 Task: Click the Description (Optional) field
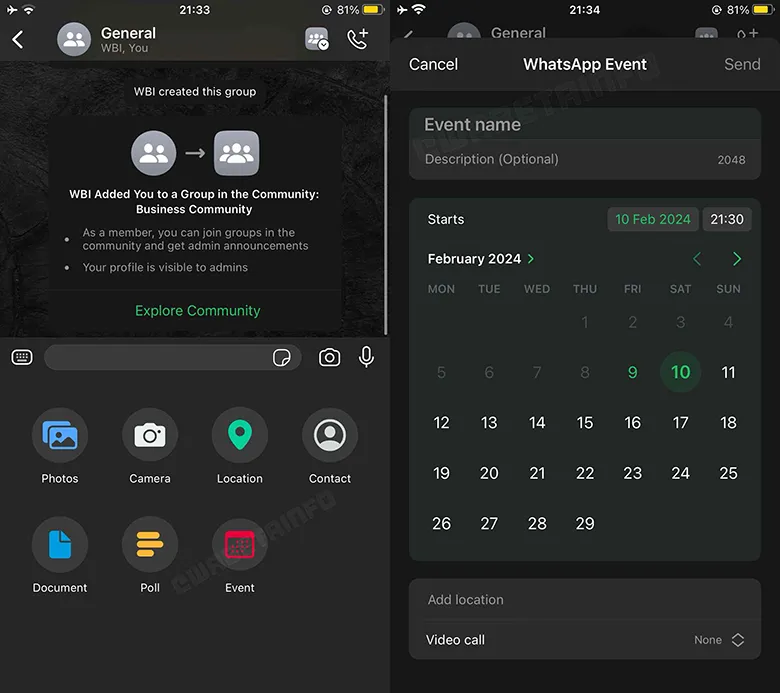pyautogui.click(x=585, y=159)
